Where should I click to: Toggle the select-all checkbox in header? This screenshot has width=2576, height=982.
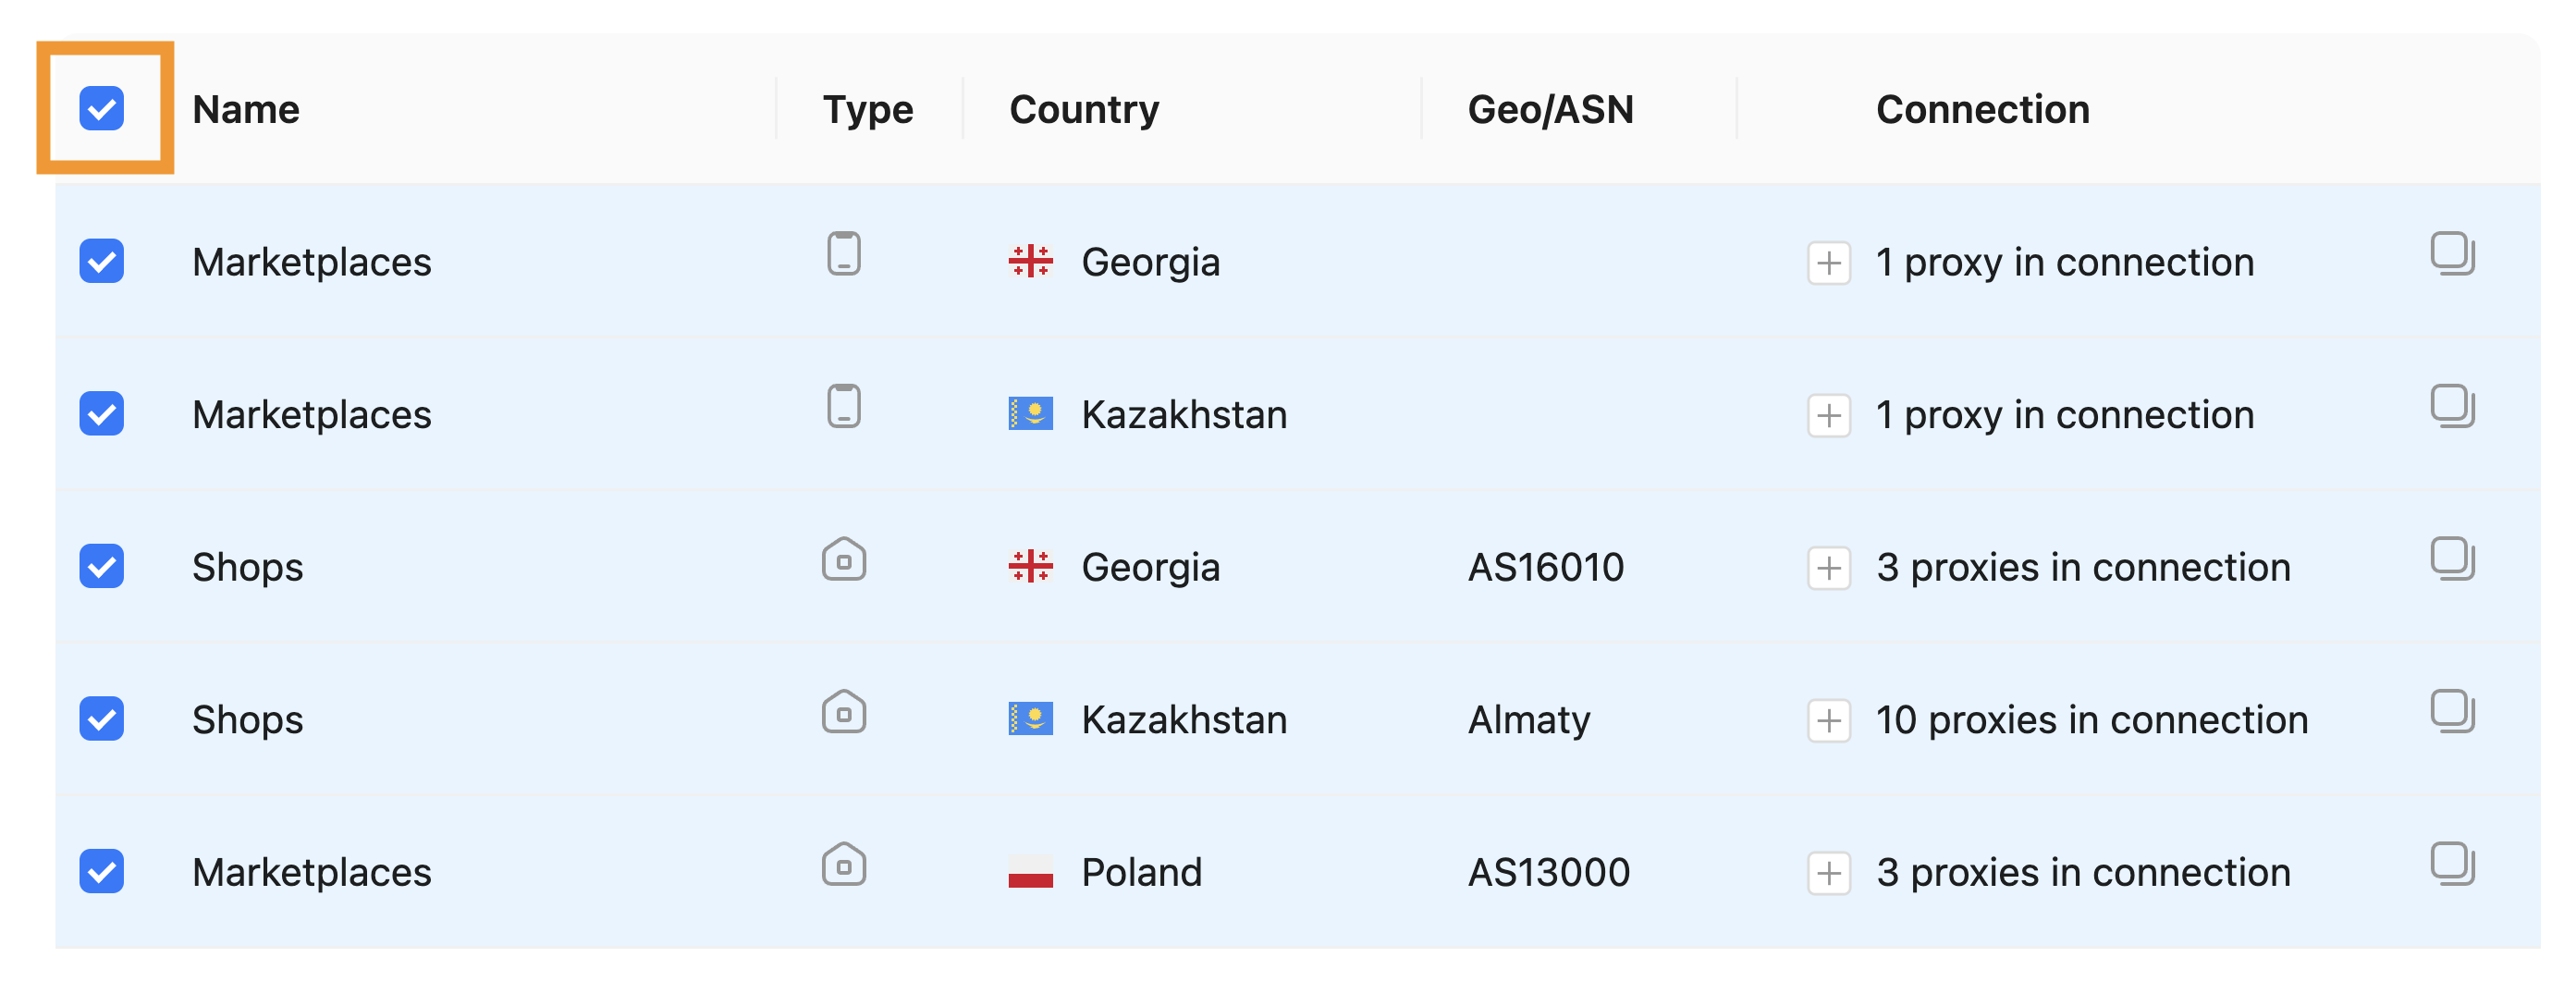click(x=102, y=108)
